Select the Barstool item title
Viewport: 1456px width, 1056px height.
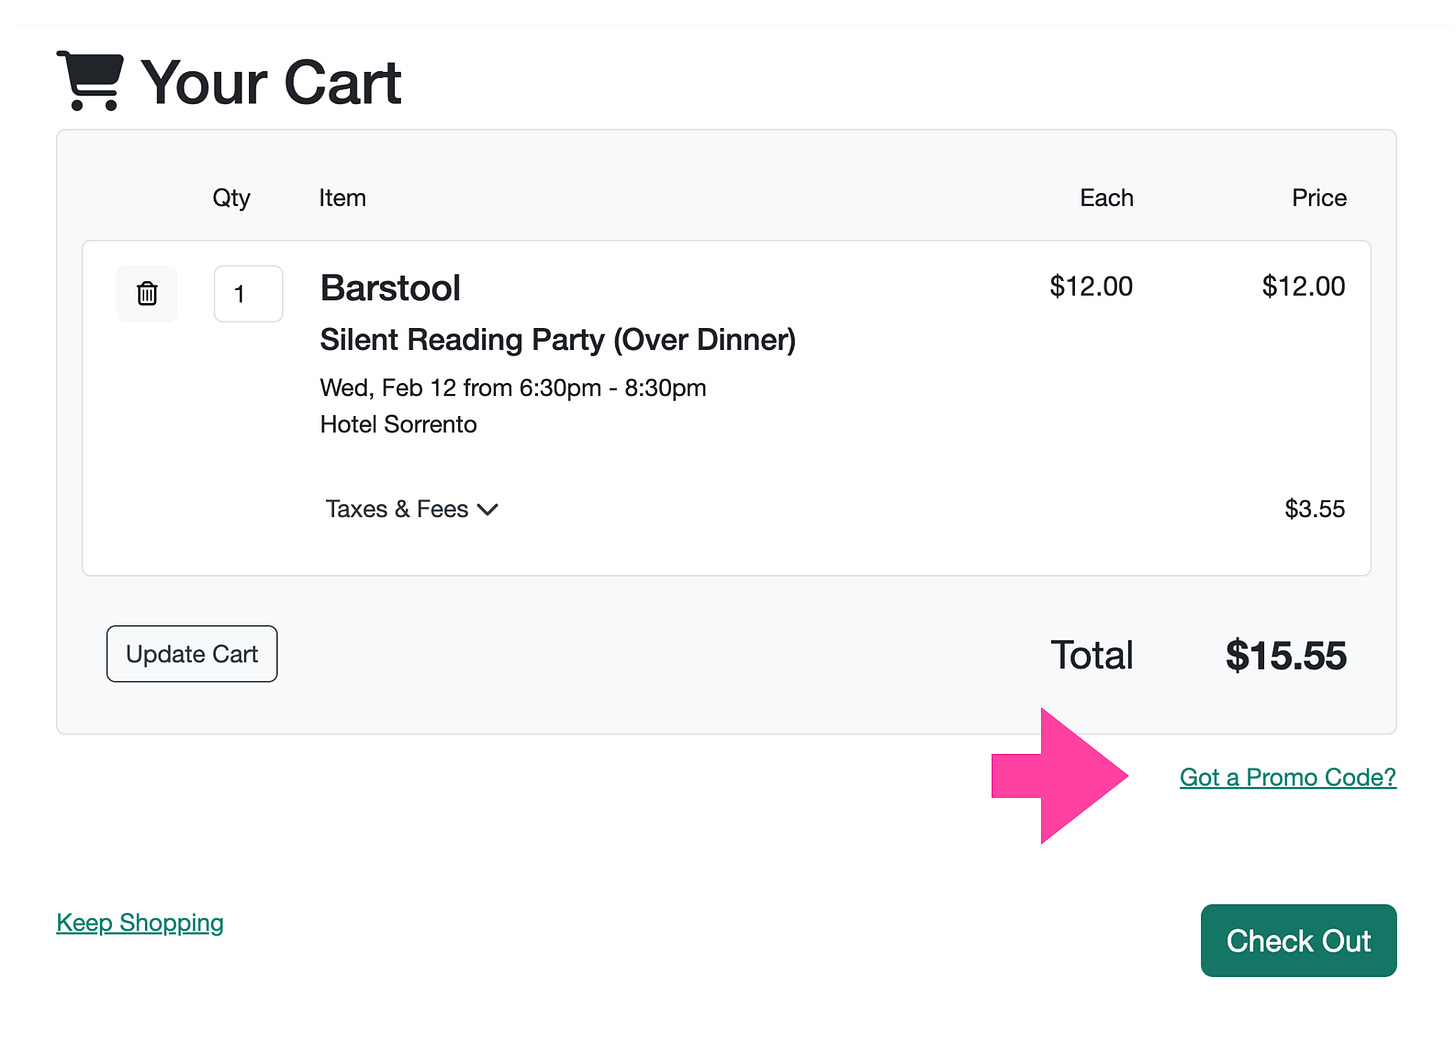(x=390, y=288)
